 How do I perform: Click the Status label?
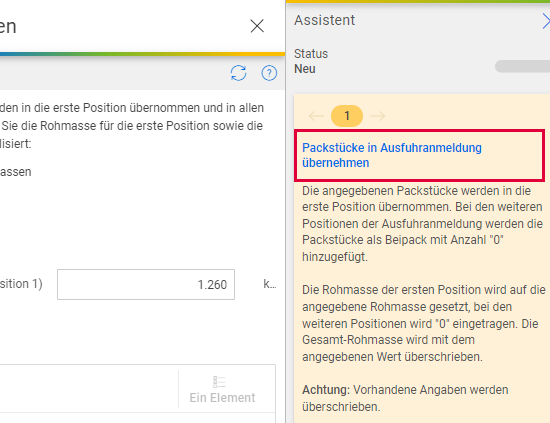[x=311, y=54]
